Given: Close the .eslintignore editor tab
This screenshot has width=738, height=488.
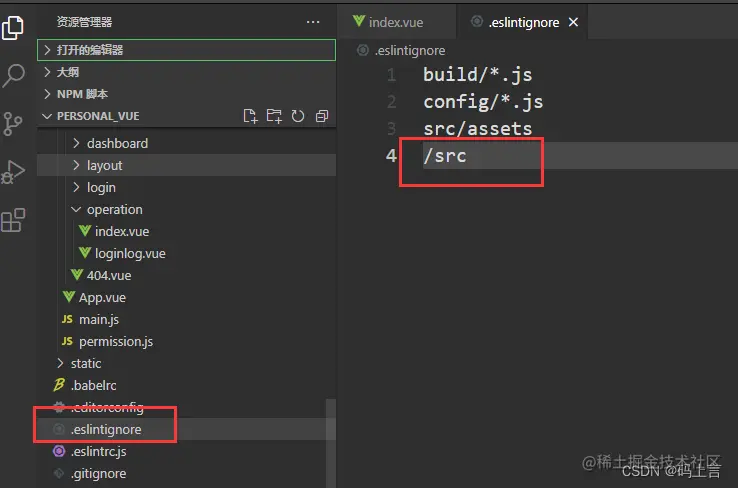Looking at the screenshot, I should [x=573, y=22].
